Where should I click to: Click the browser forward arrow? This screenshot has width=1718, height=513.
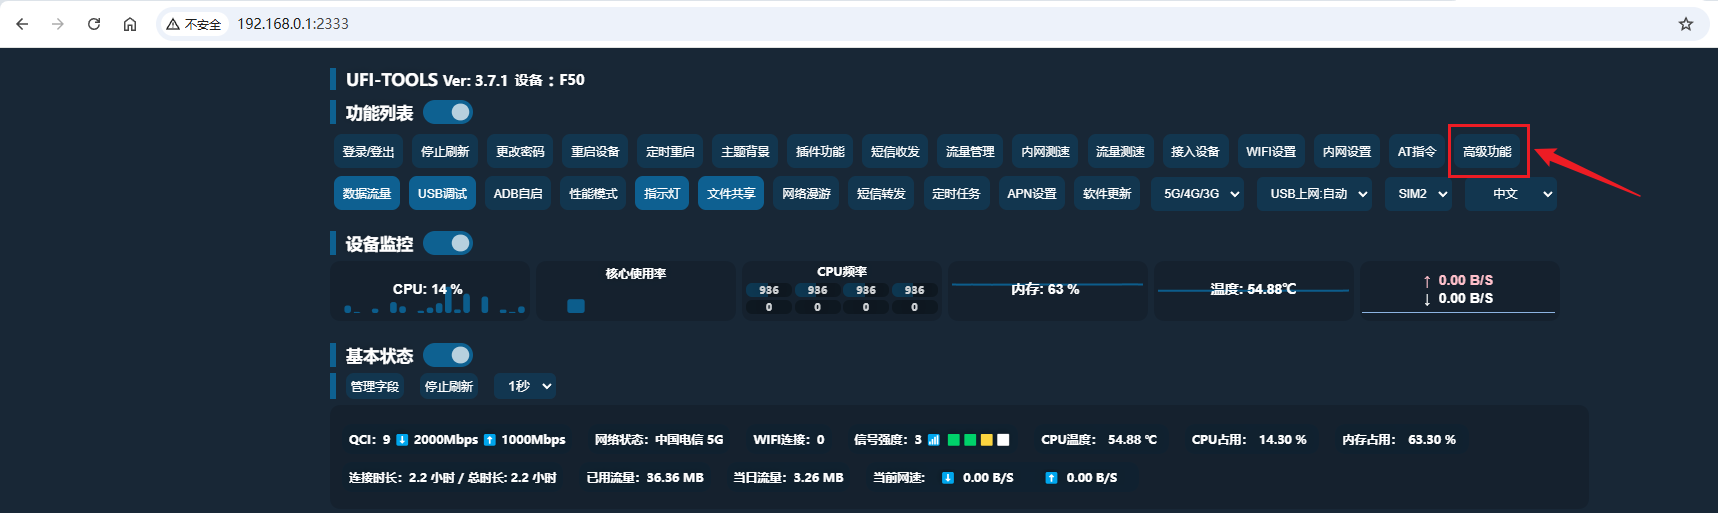click(58, 24)
